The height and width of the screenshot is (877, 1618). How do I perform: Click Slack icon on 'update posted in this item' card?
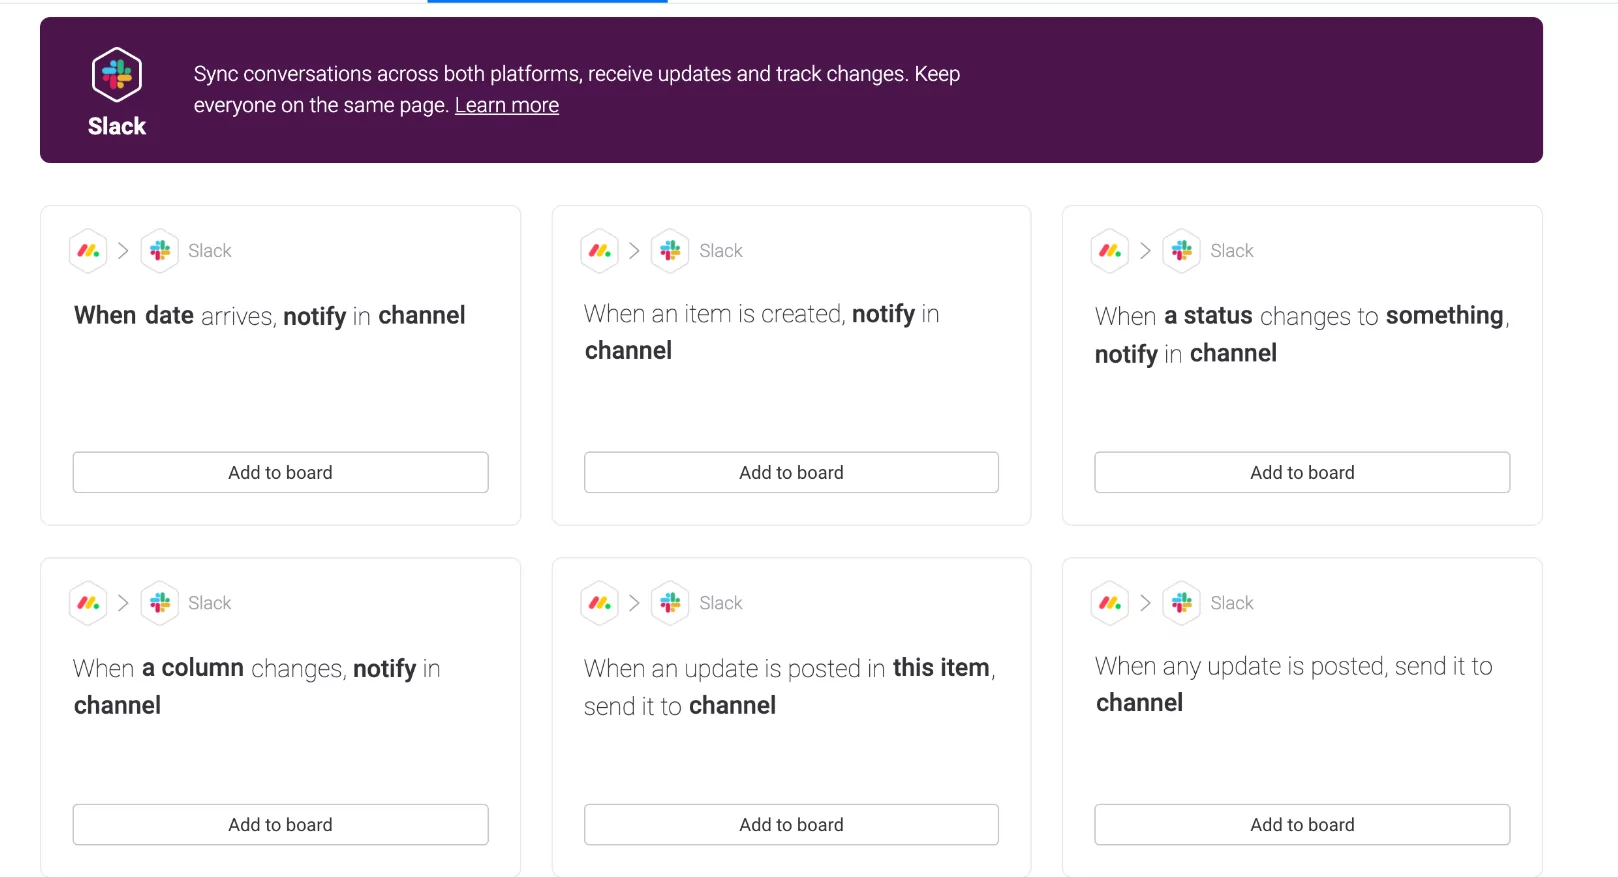click(x=670, y=603)
